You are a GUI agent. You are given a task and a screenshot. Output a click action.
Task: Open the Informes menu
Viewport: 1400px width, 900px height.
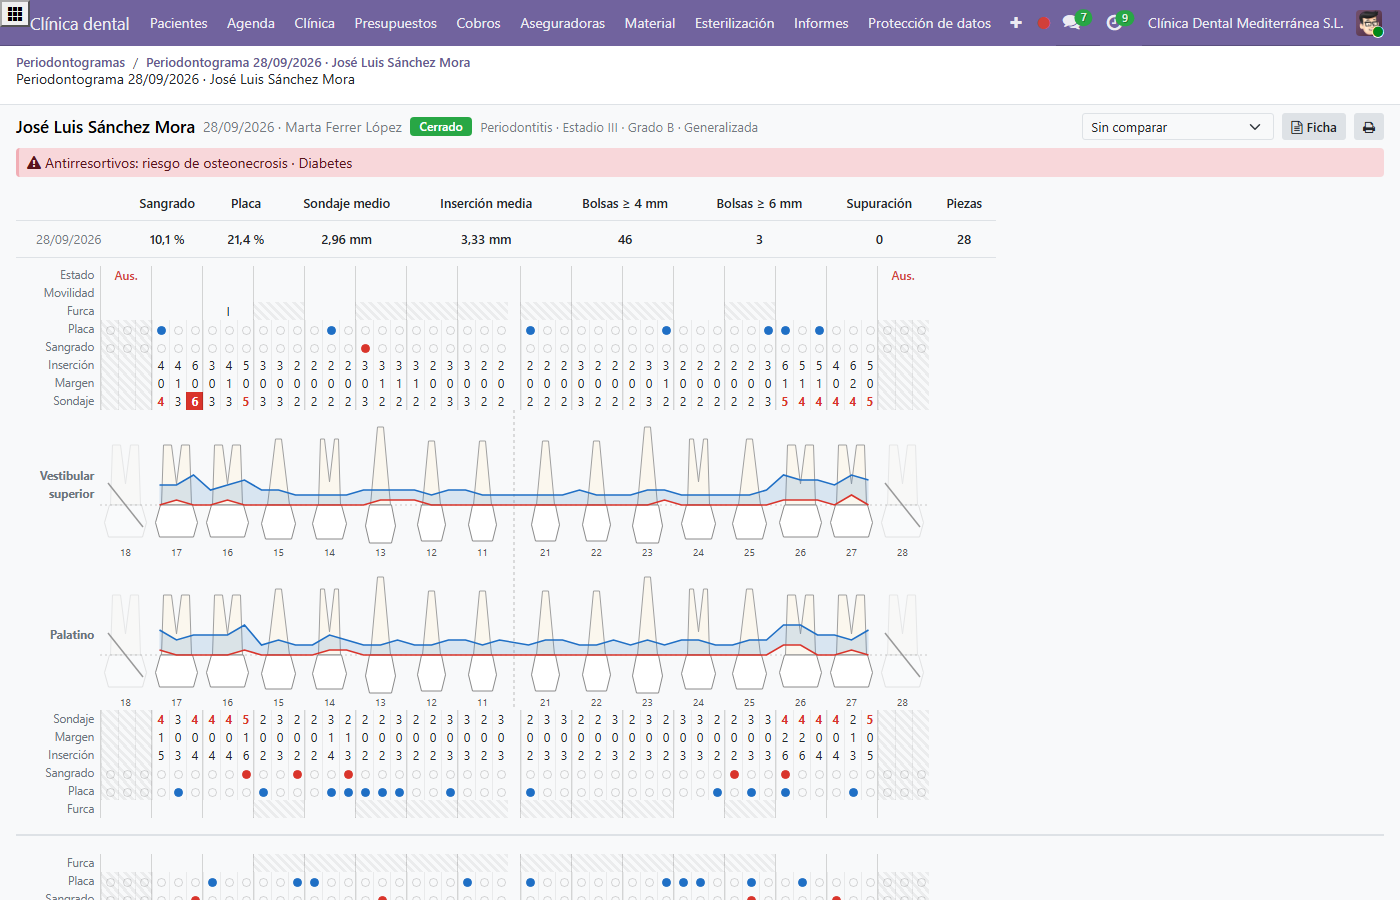click(821, 23)
